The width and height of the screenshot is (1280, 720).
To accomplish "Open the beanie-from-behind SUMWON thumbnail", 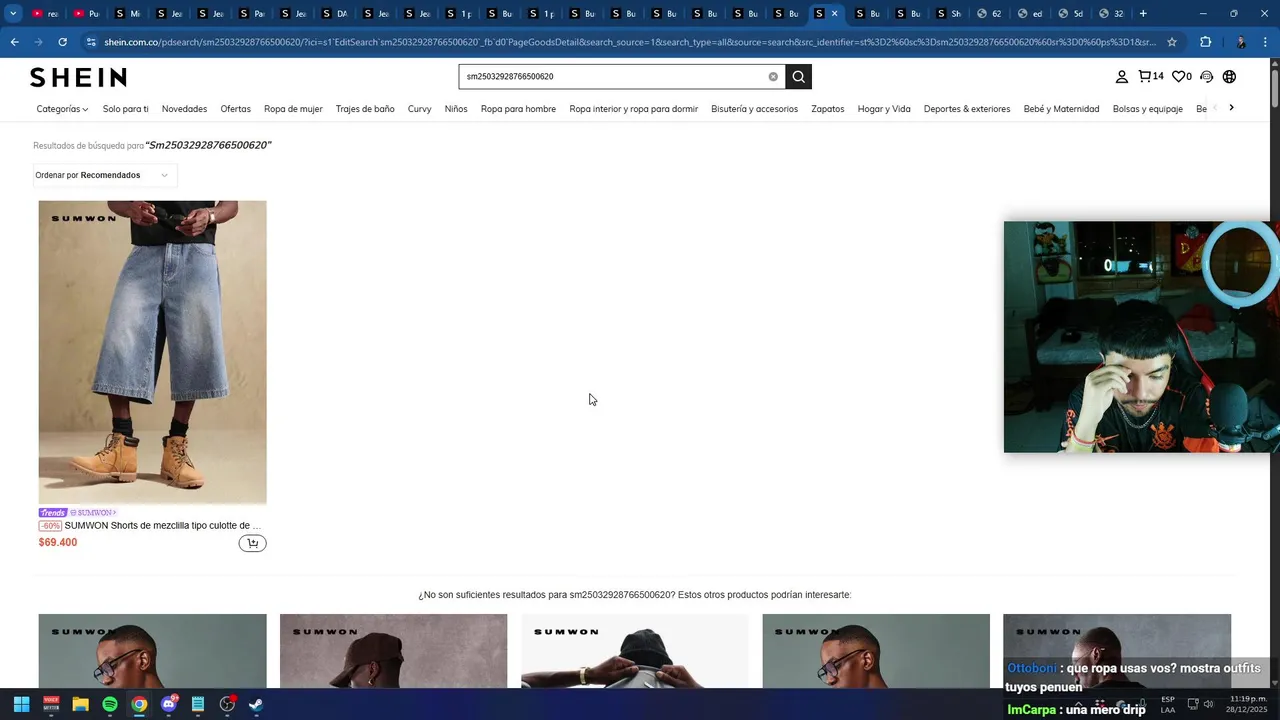I will [x=634, y=651].
